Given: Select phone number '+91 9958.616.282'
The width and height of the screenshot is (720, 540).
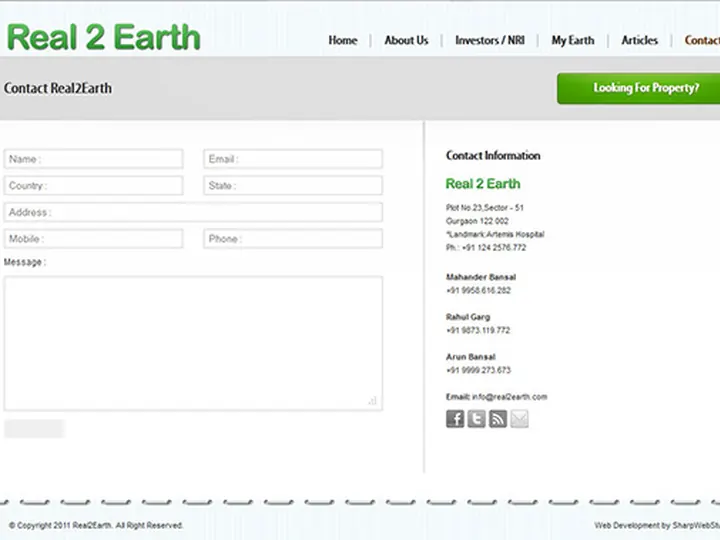Looking at the screenshot, I should pos(478,290).
